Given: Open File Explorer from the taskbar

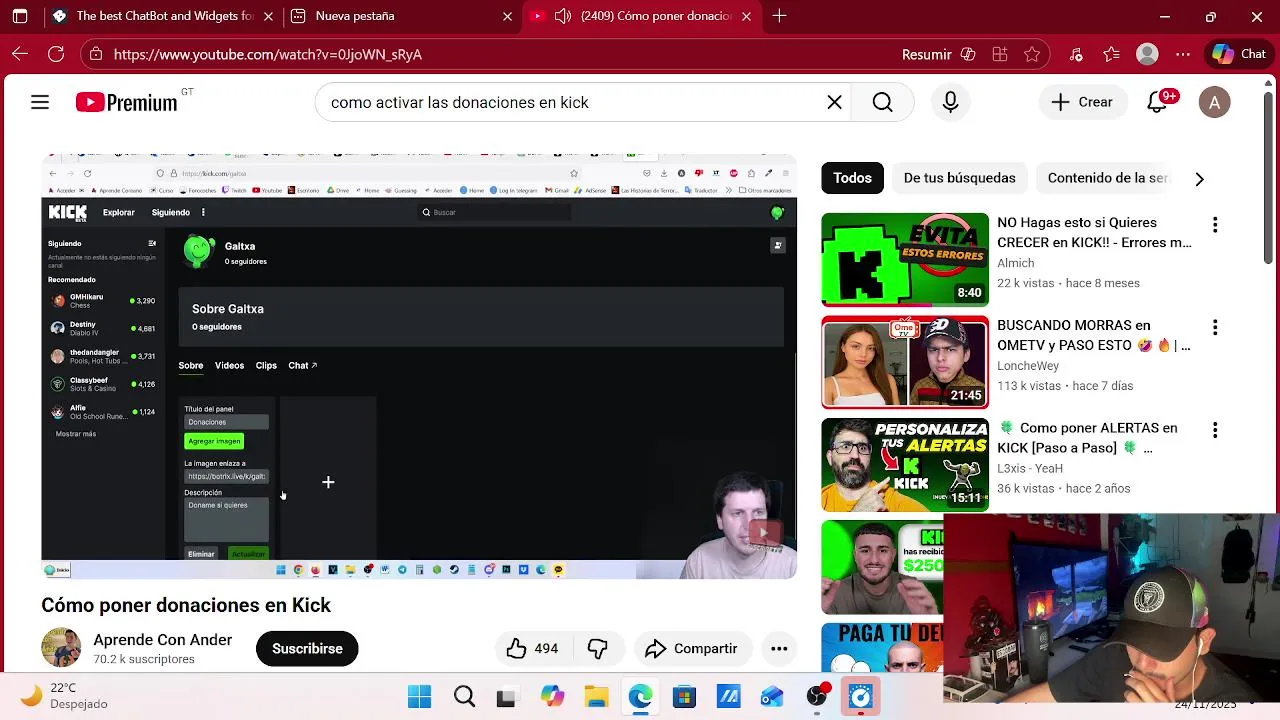Looking at the screenshot, I should pyautogui.click(x=596, y=696).
